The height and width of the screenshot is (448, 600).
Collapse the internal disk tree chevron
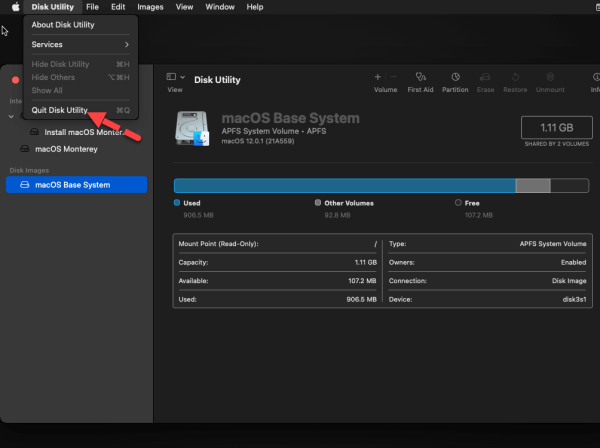(x=11, y=116)
